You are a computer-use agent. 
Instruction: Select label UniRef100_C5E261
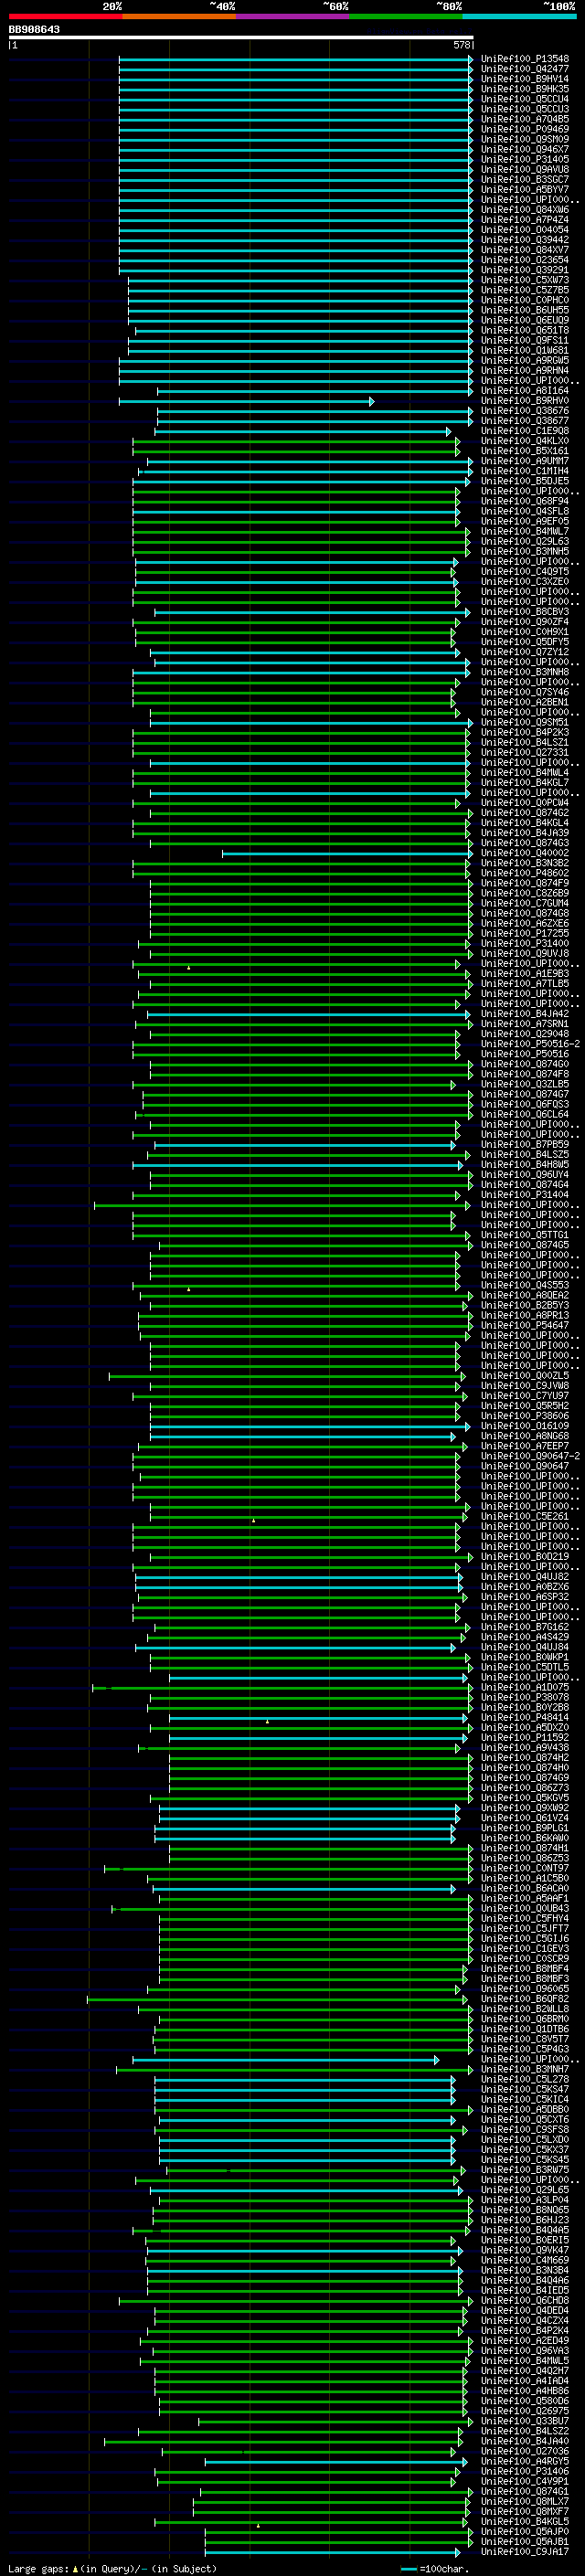coord(525,1516)
